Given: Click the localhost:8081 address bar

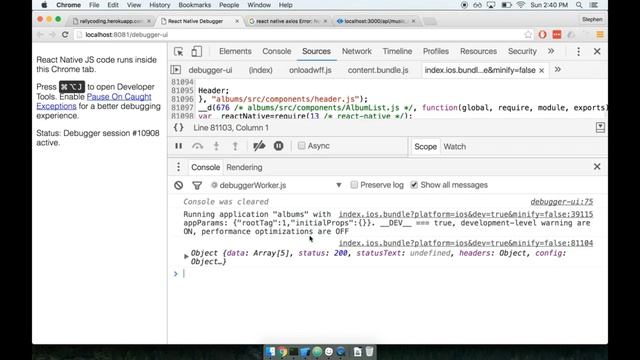Looking at the screenshot, I should point(300,35).
